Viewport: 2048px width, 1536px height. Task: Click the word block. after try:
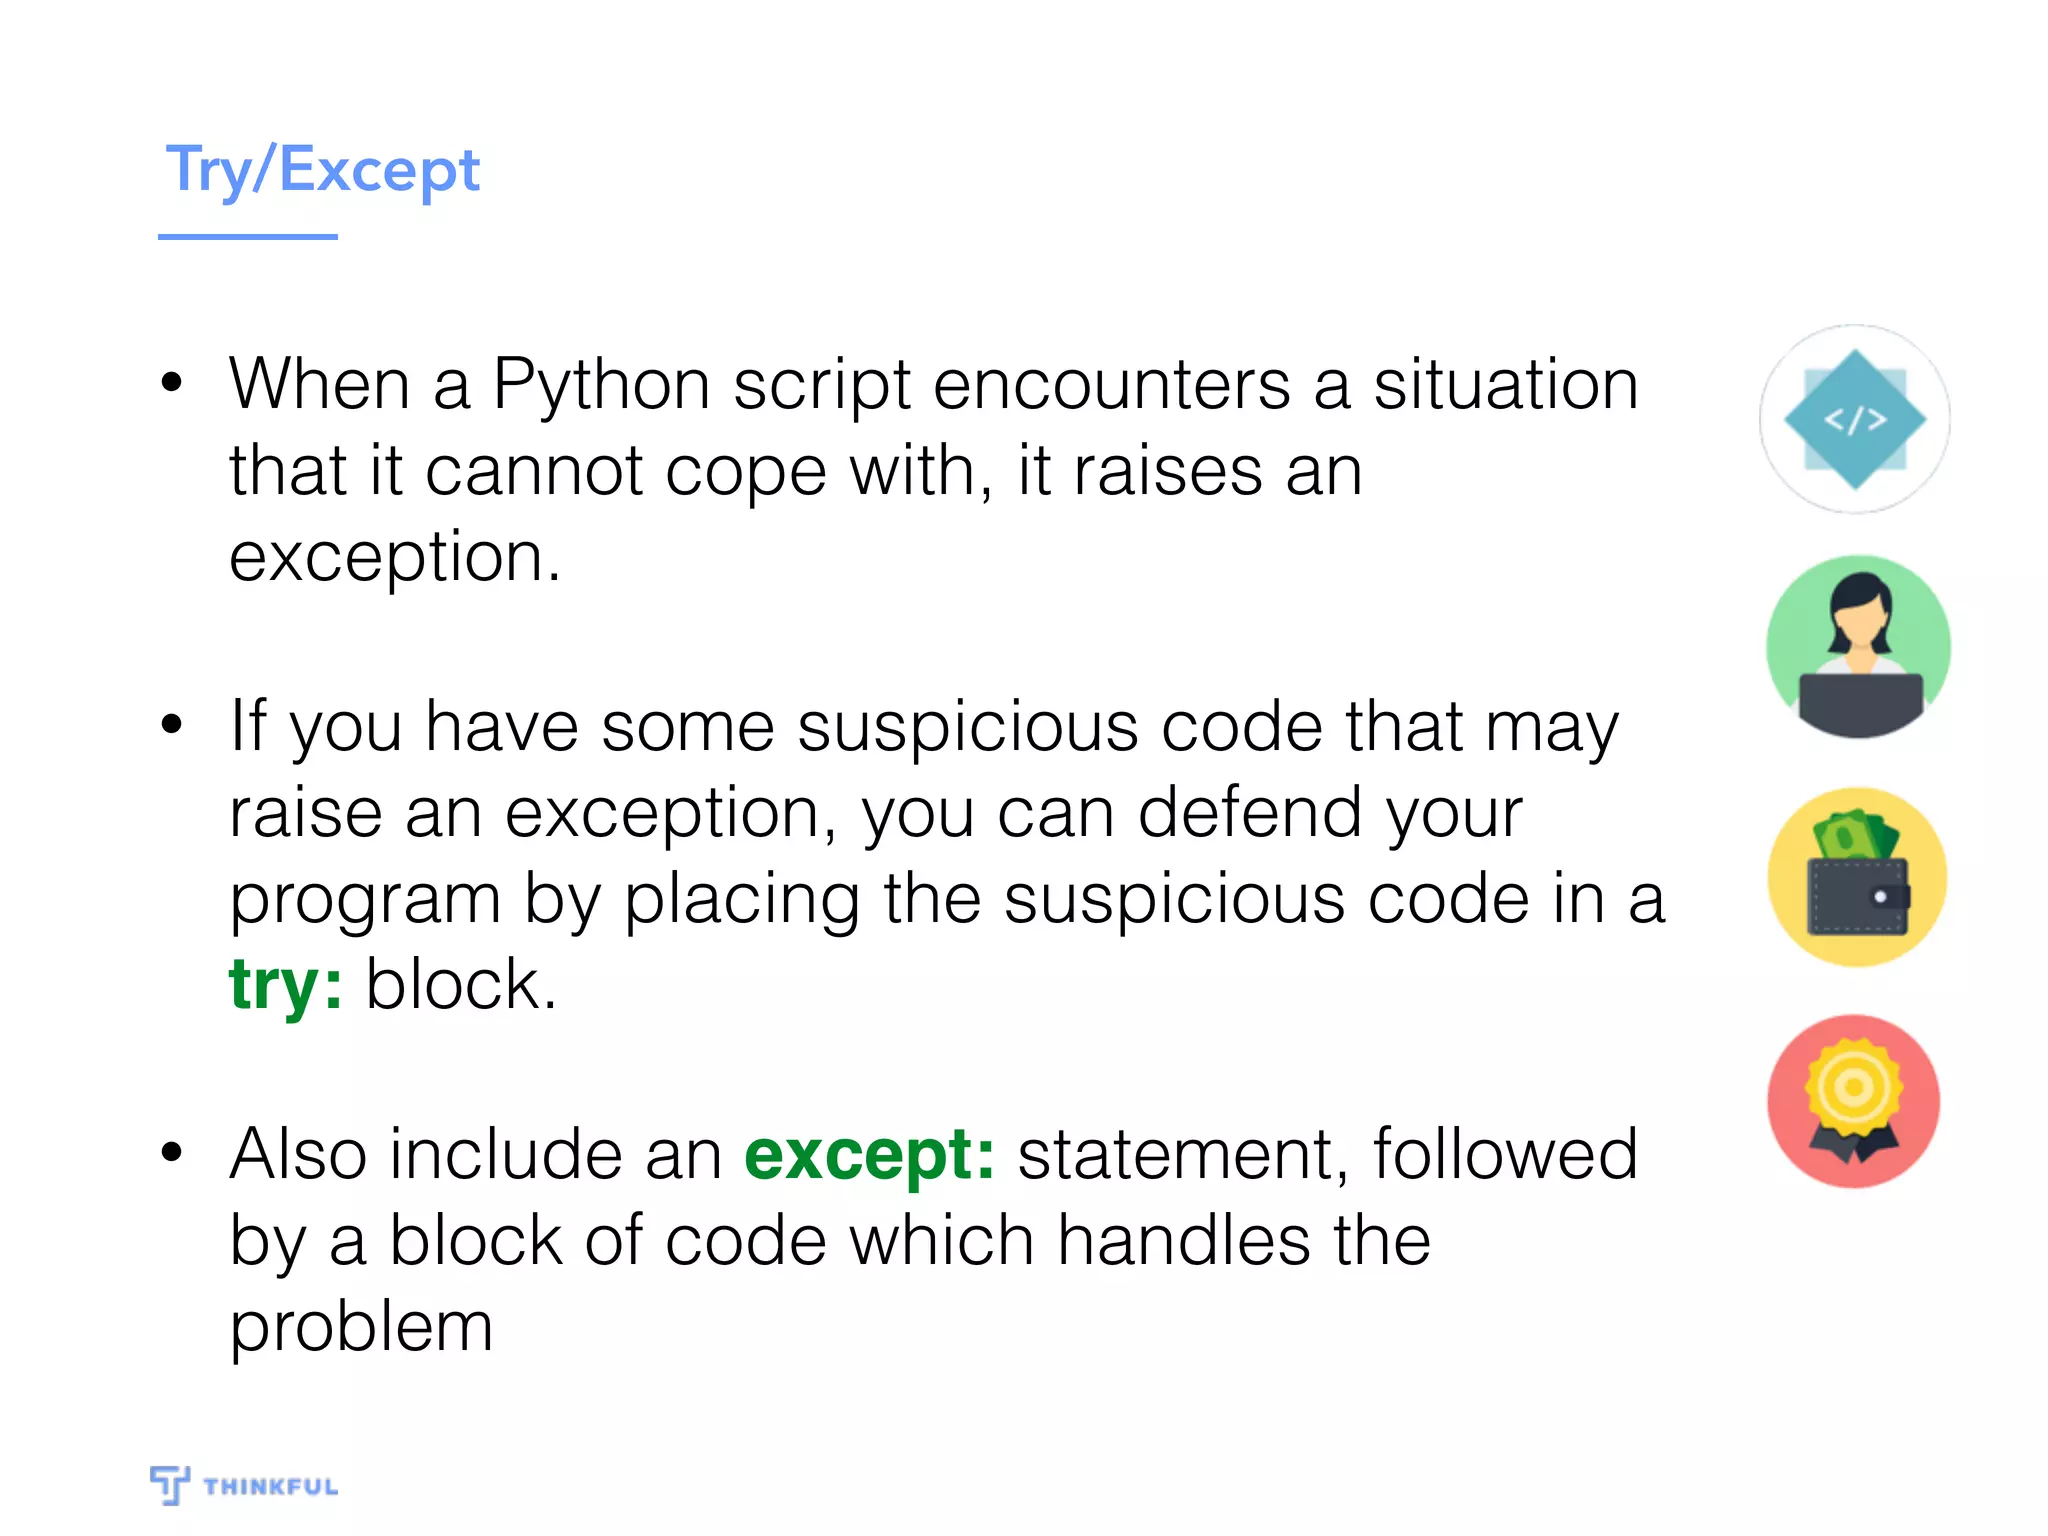(461, 985)
